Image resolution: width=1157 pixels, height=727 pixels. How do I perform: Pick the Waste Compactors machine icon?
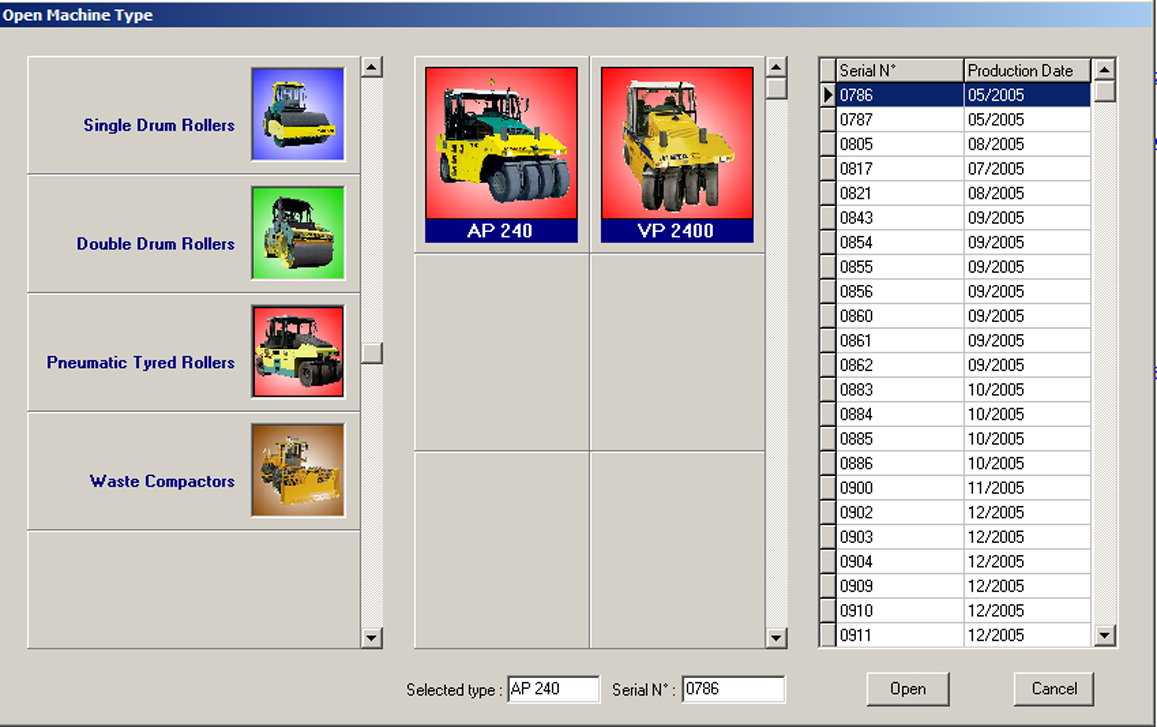click(x=298, y=470)
